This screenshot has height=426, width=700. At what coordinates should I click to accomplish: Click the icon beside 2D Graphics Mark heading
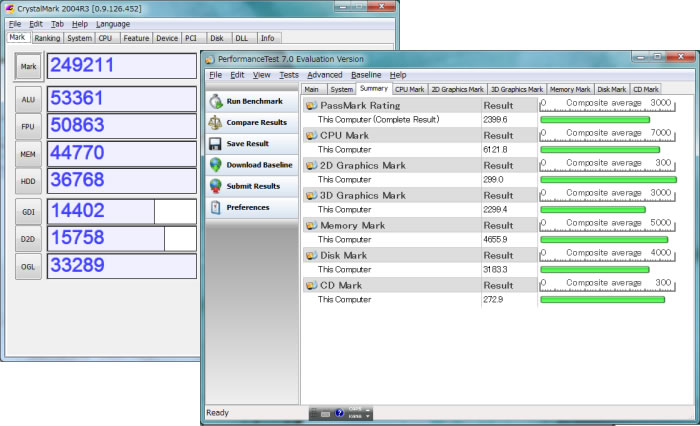[x=311, y=165]
